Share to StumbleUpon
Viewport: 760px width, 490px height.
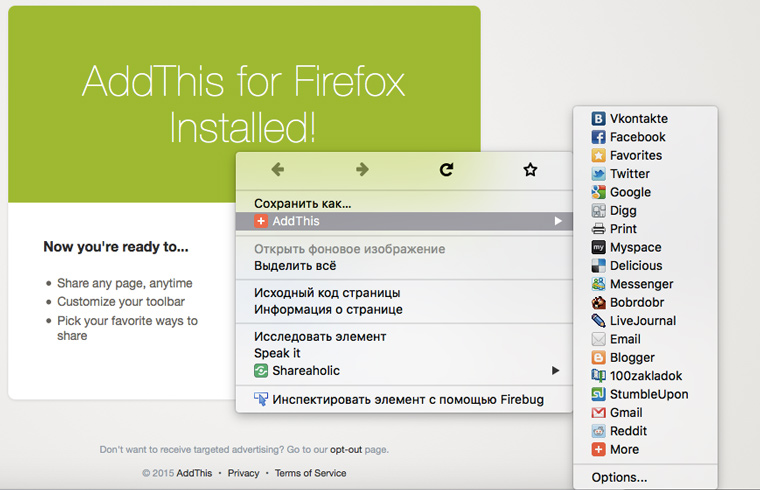[x=645, y=395]
